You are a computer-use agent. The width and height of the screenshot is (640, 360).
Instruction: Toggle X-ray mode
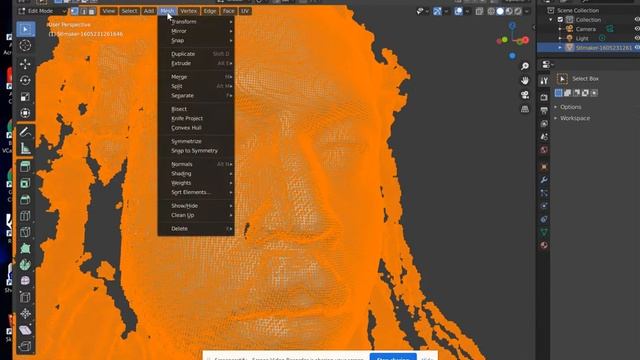coord(479,11)
